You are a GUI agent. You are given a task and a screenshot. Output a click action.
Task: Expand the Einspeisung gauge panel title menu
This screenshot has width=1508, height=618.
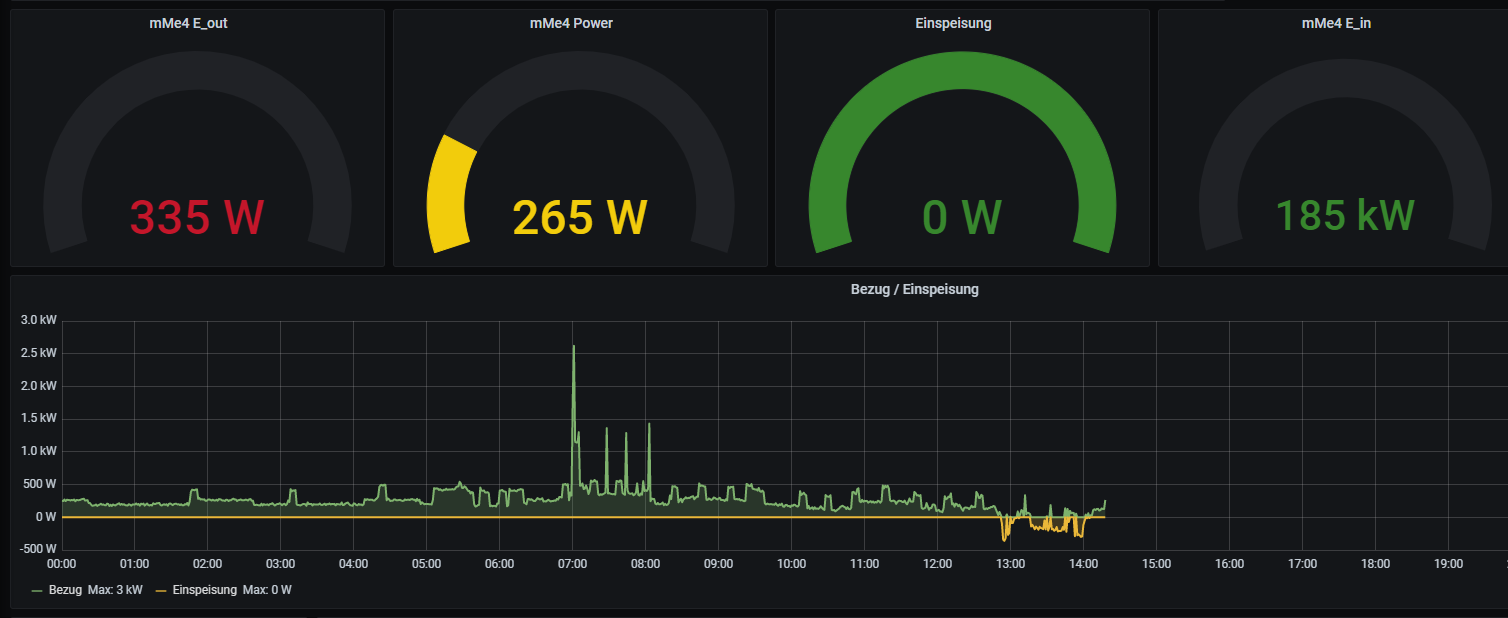[953, 23]
